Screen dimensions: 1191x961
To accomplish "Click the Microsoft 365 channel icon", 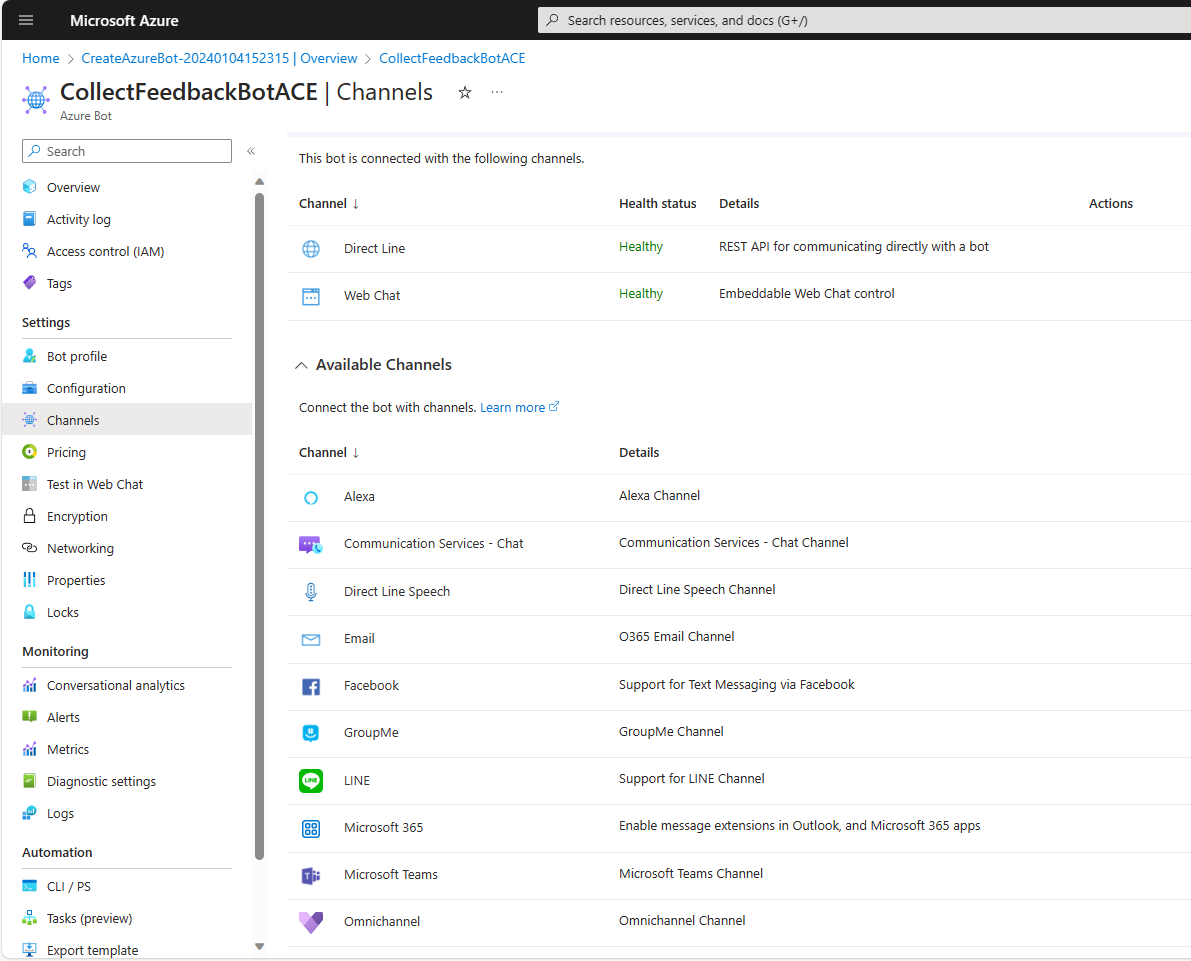I will (311, 828).
